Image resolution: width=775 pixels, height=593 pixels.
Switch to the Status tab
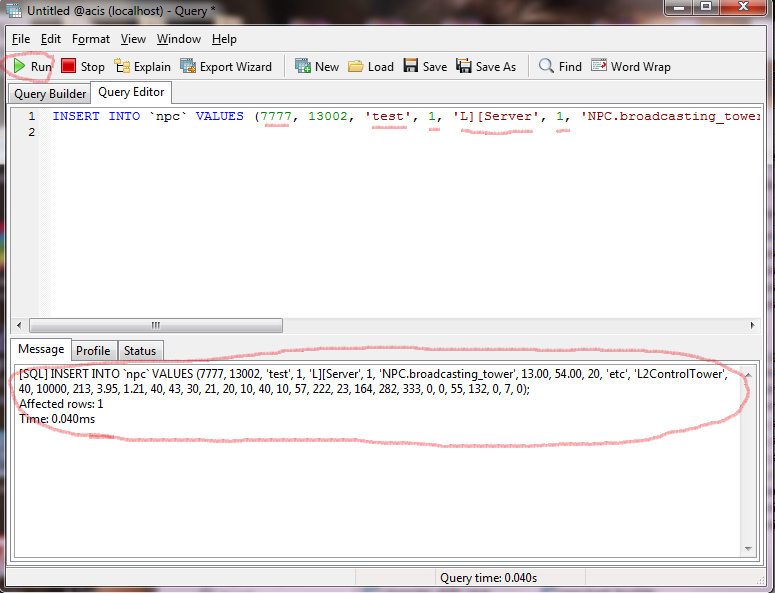140,351
